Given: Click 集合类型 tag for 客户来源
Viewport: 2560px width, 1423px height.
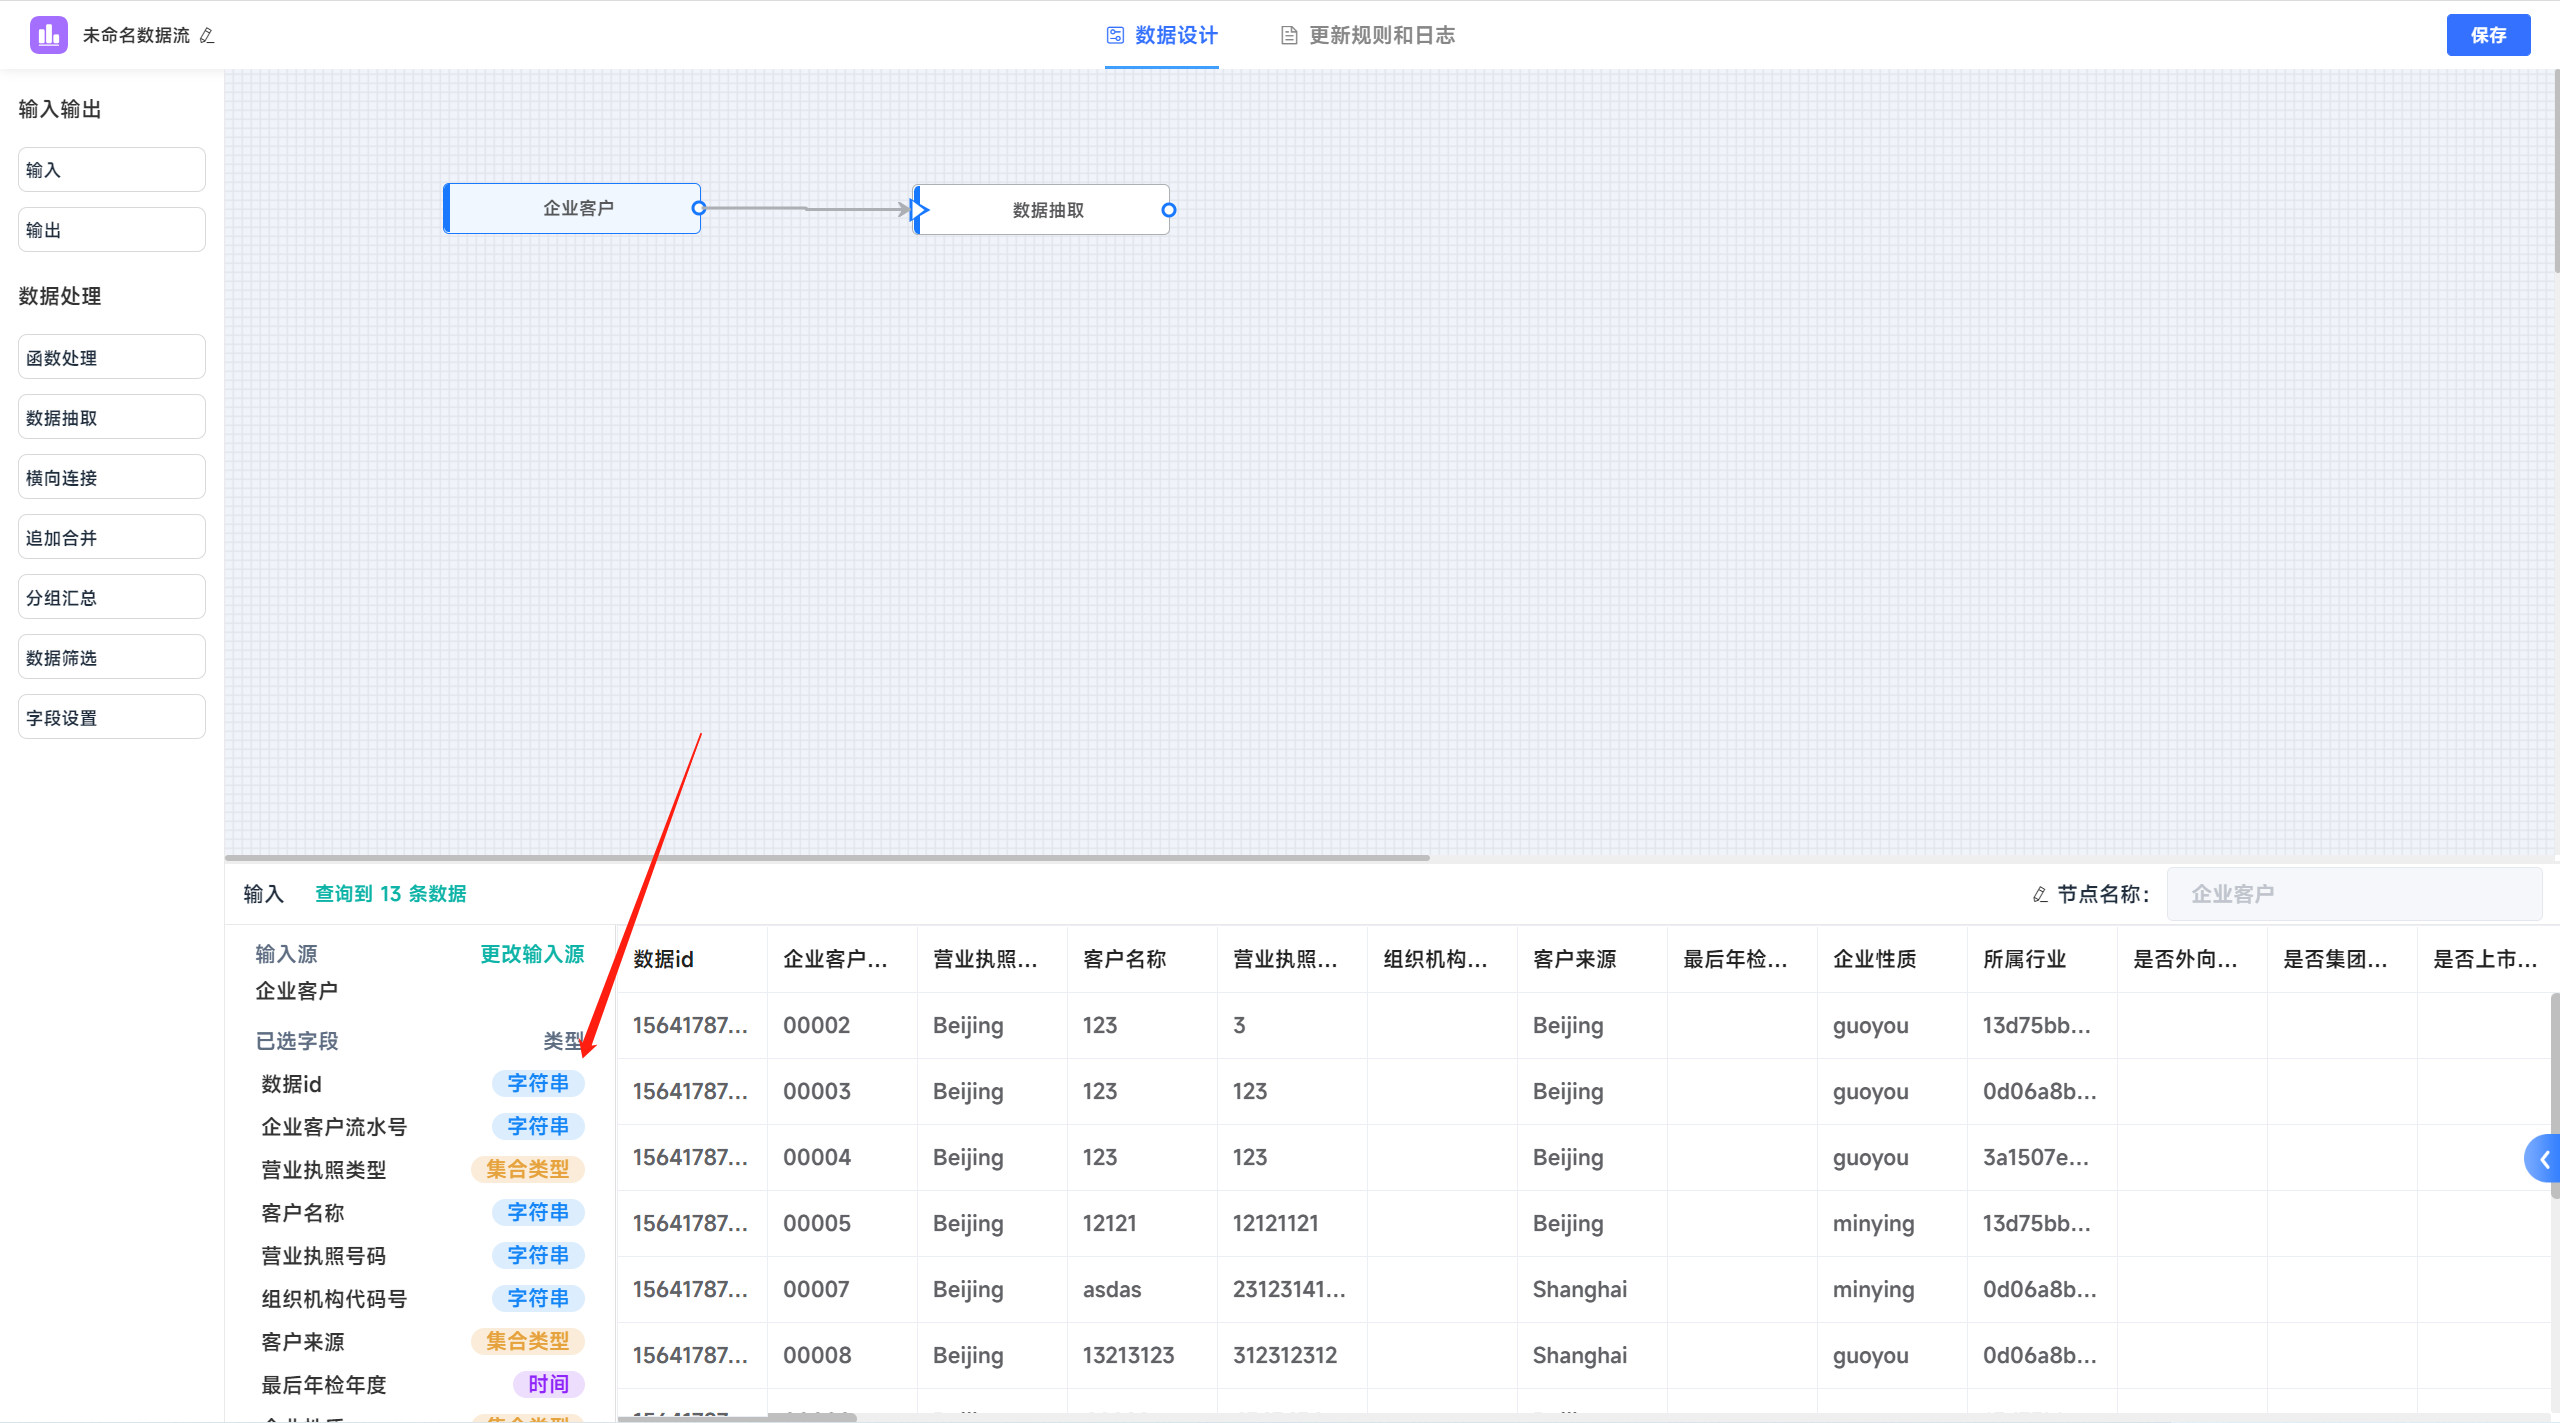Looking at the screenshot, I should tap(528, 1341).
